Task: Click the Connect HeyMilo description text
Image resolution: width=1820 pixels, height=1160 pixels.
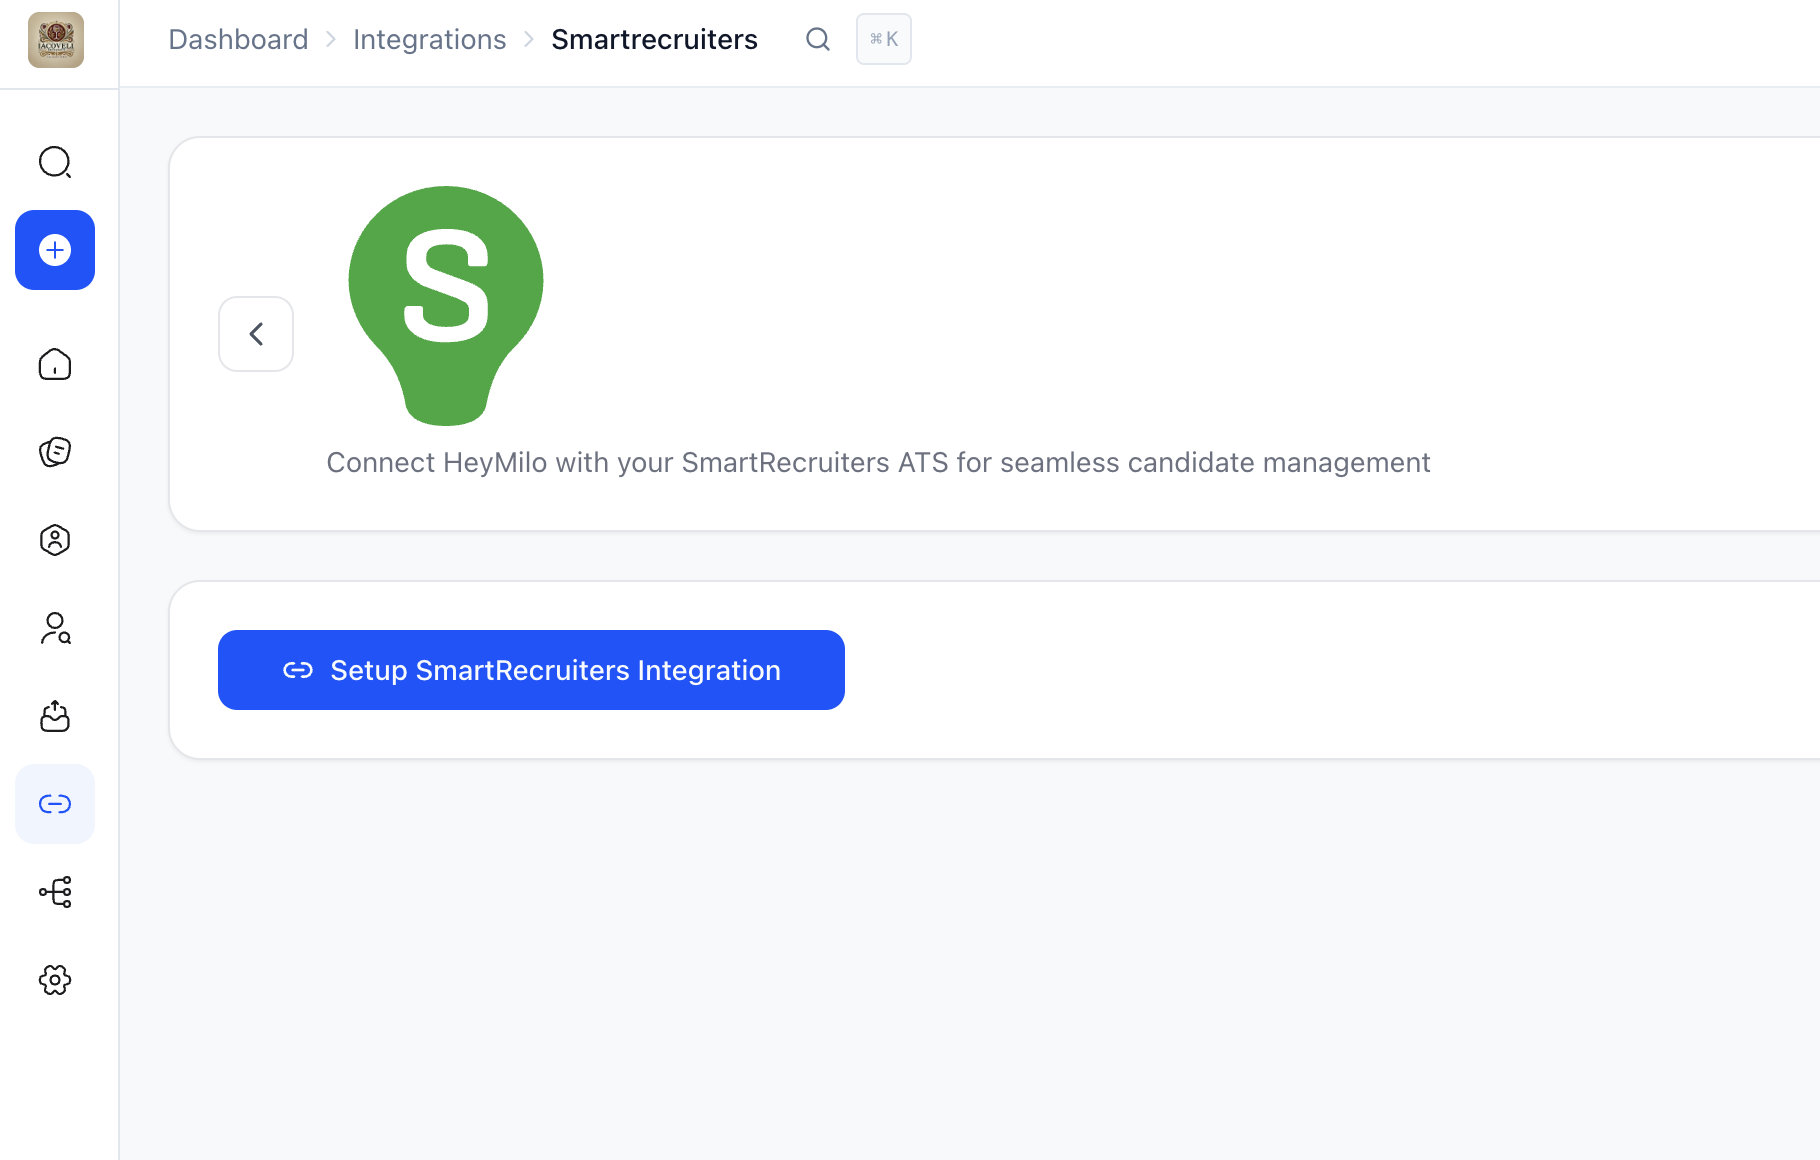Action: pyautogui.click(x=878, y=463)
